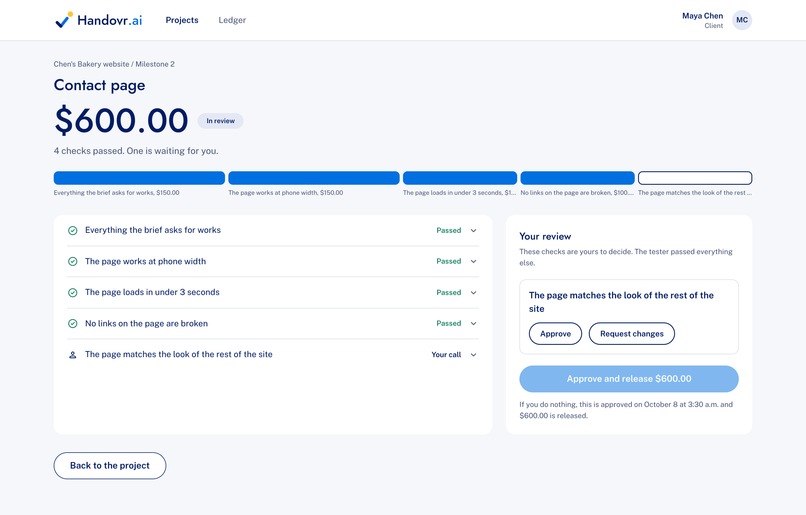Click the 'Your call' status label
806x515 pixels.
point(446,355)
